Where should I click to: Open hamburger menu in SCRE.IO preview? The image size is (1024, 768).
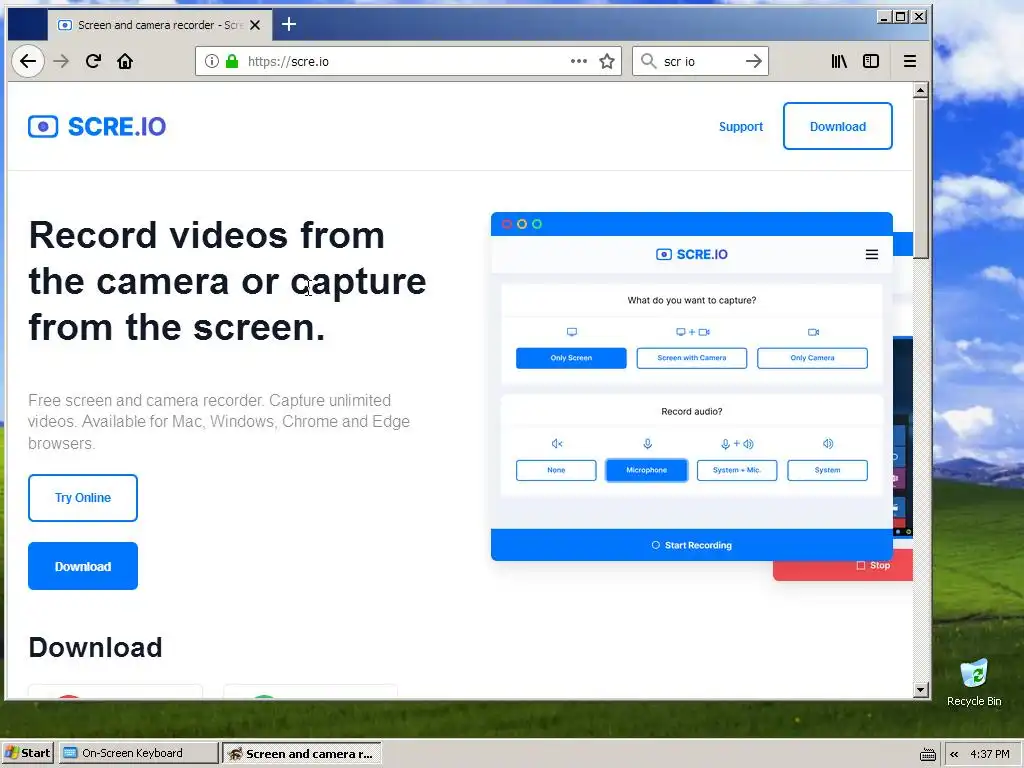872,255
